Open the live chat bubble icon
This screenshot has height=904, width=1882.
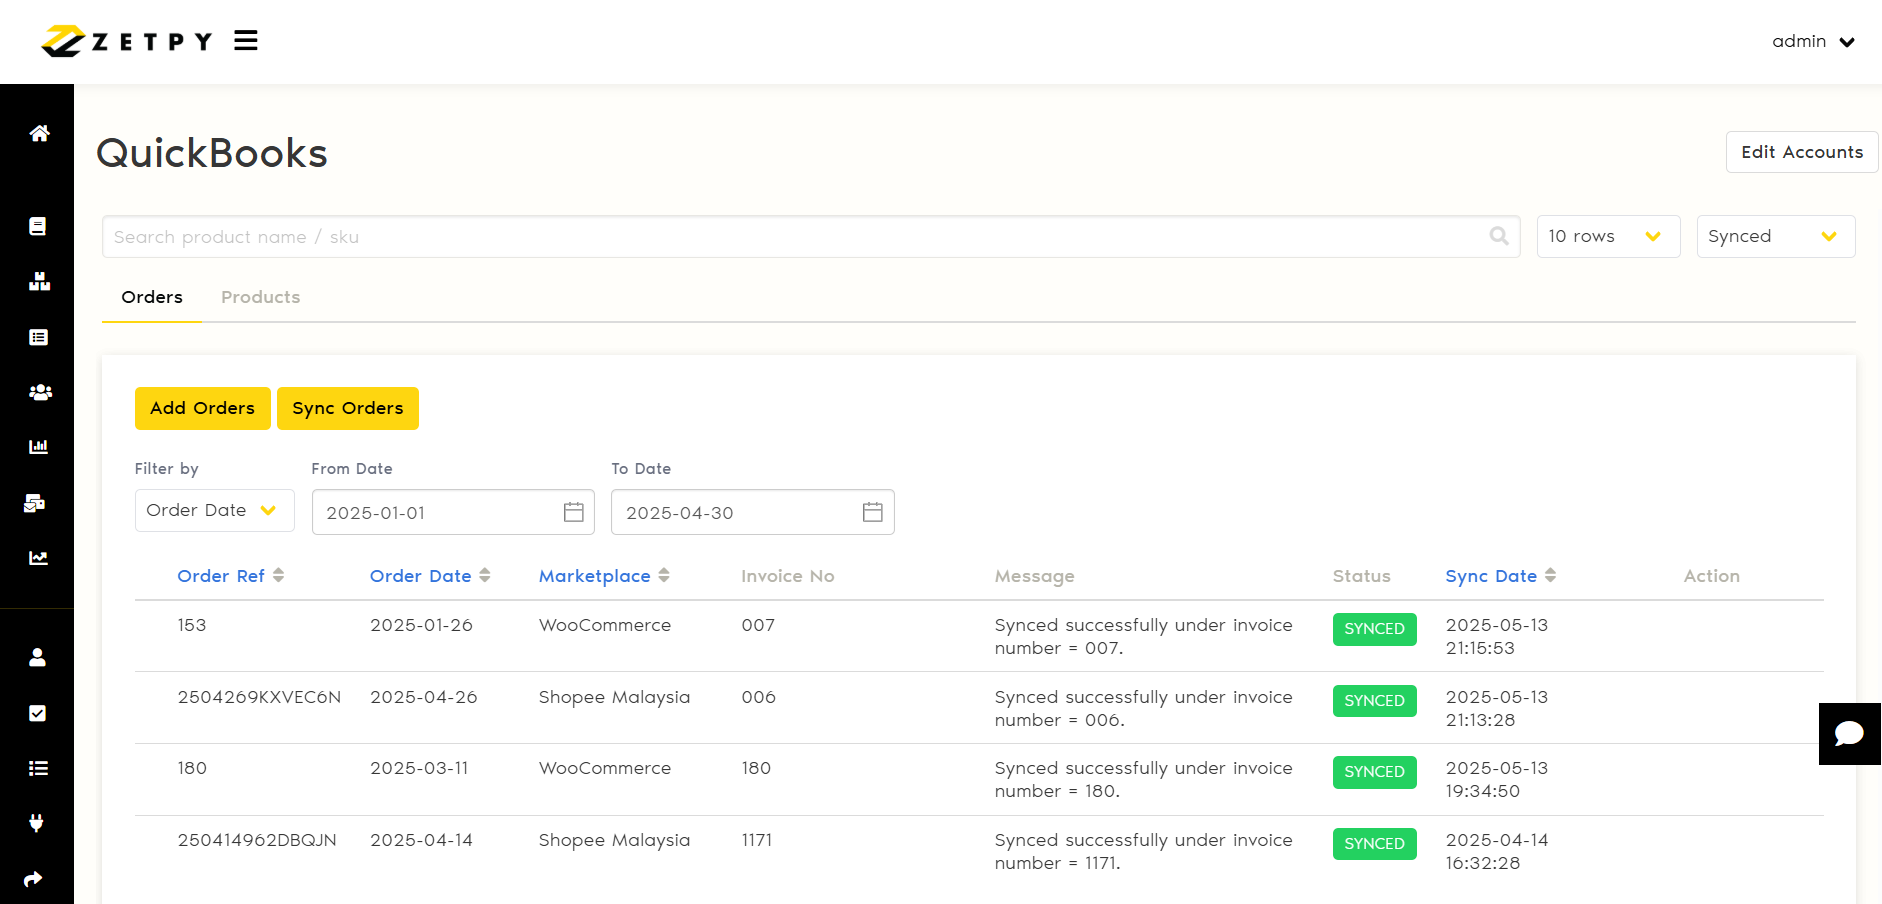(x=1849, y=734)
